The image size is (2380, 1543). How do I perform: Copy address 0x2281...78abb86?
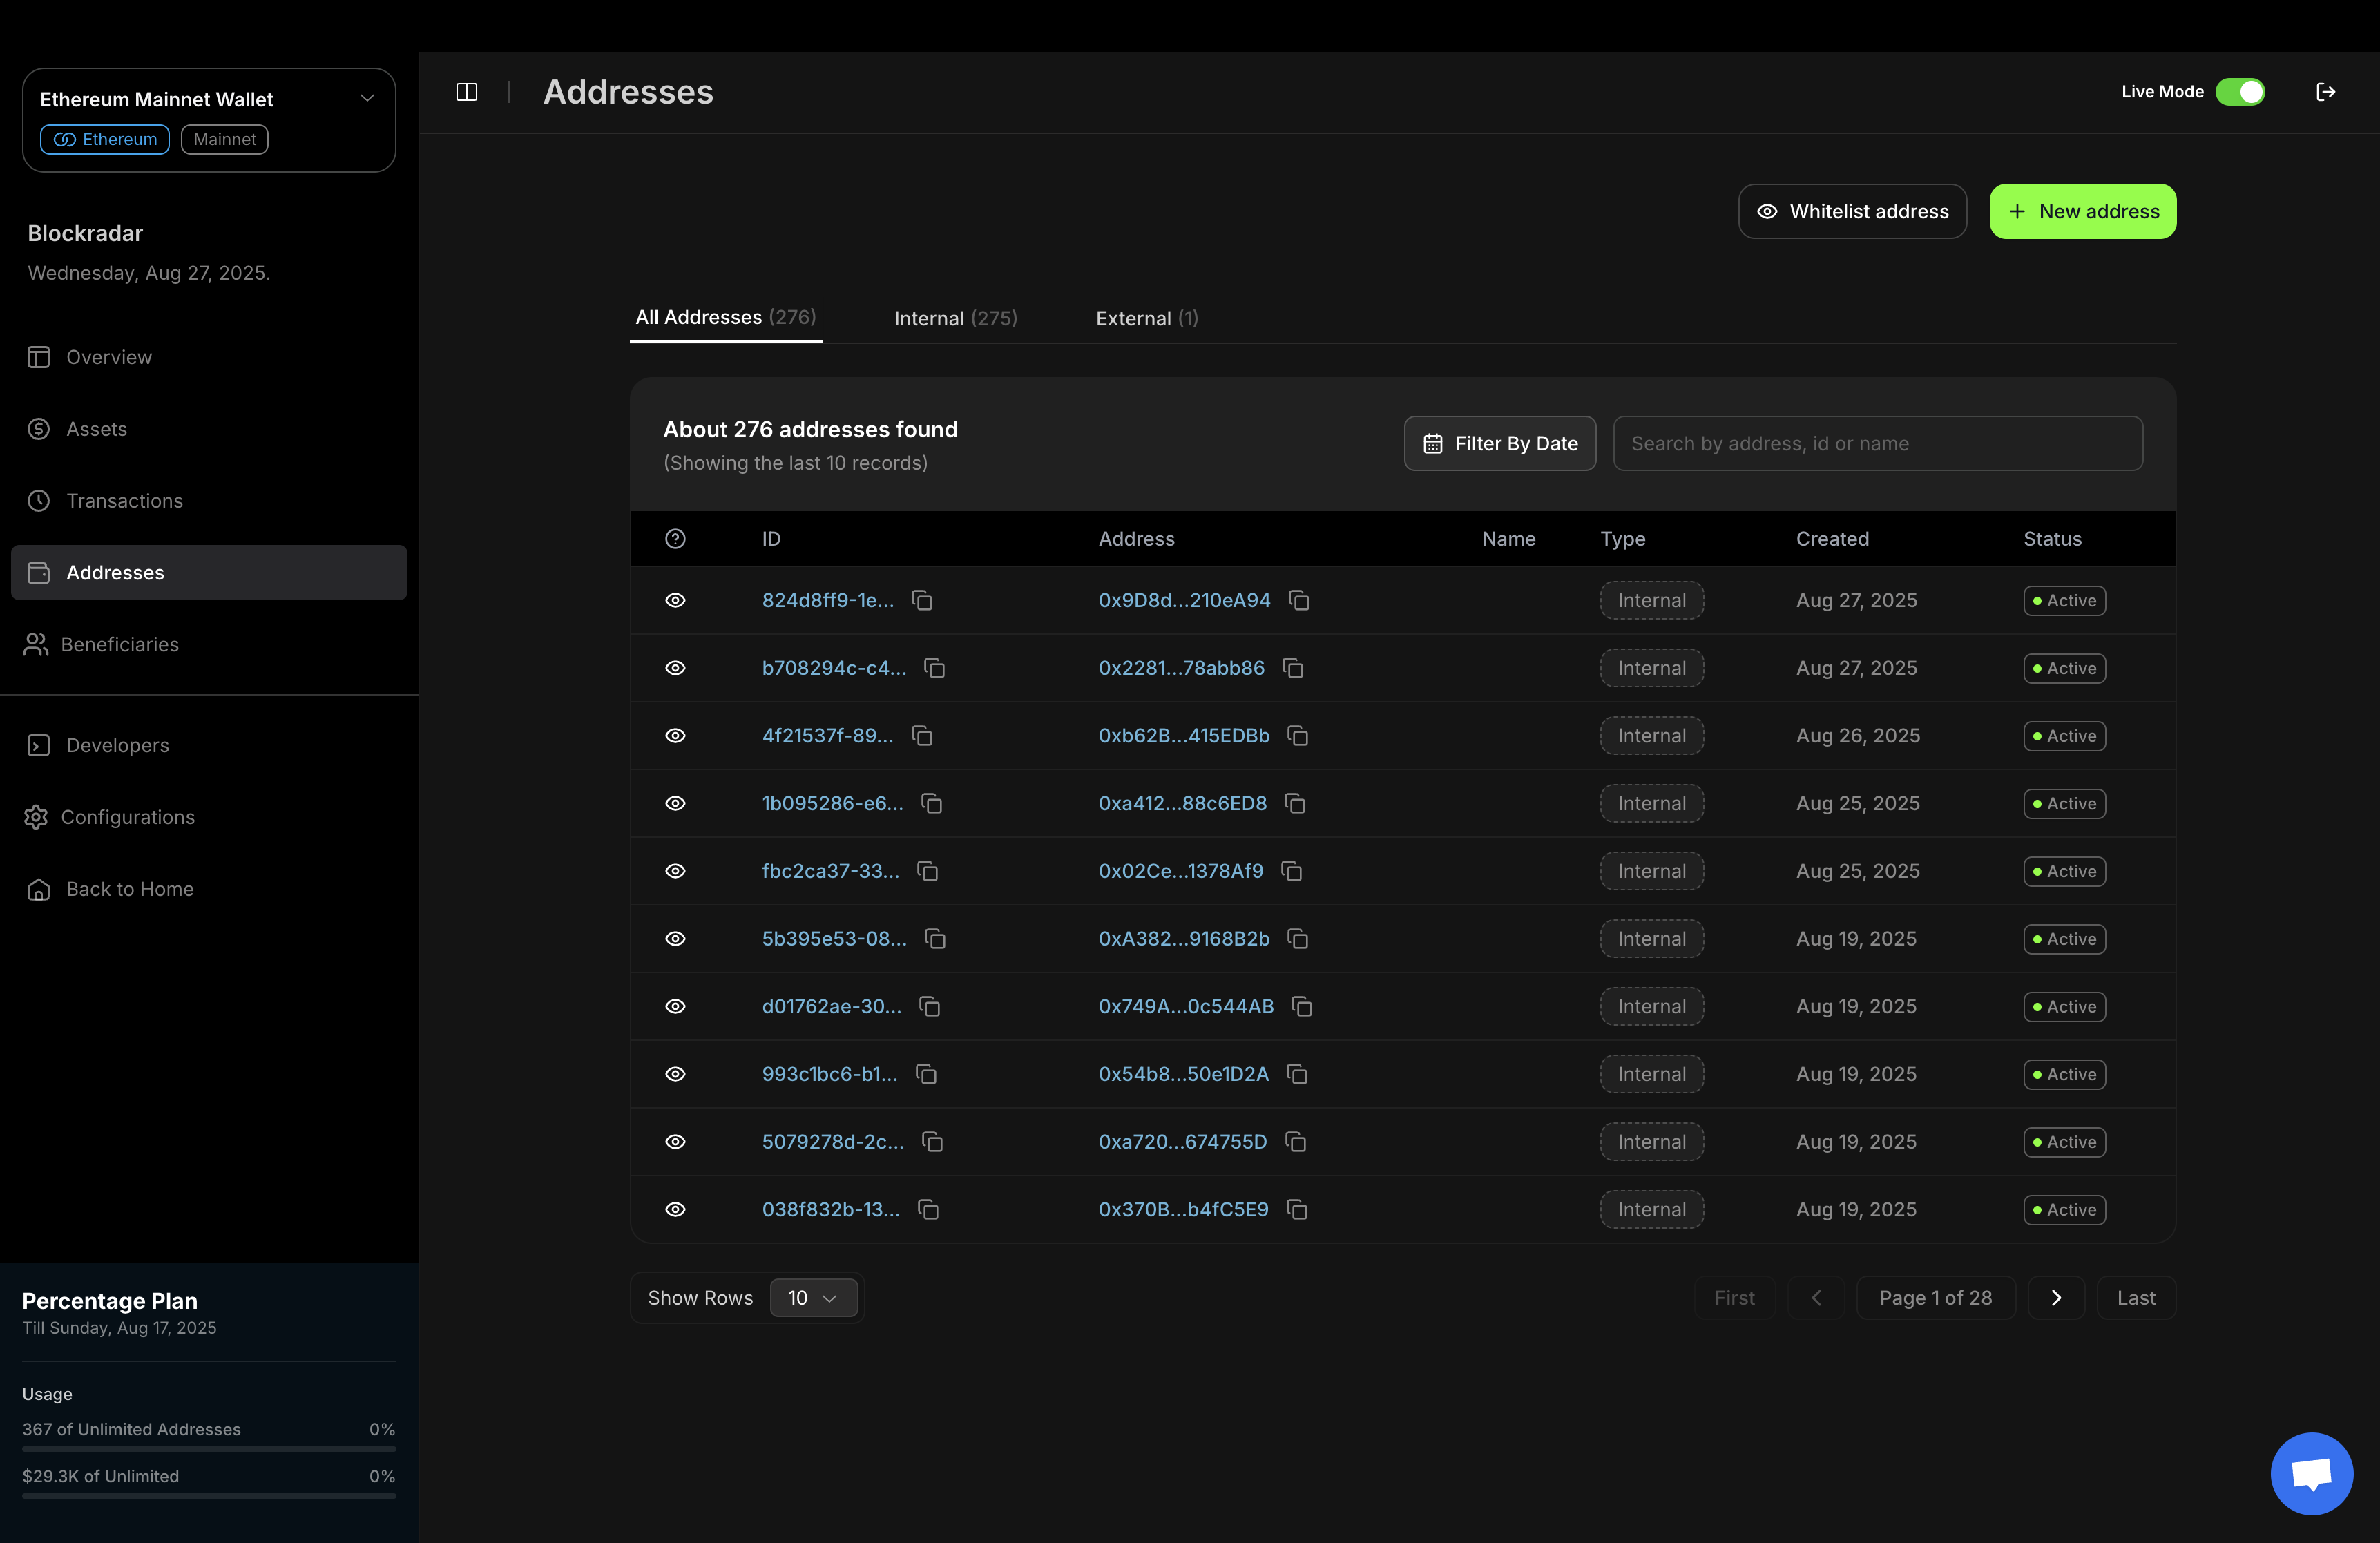[x=1293, y=668]
